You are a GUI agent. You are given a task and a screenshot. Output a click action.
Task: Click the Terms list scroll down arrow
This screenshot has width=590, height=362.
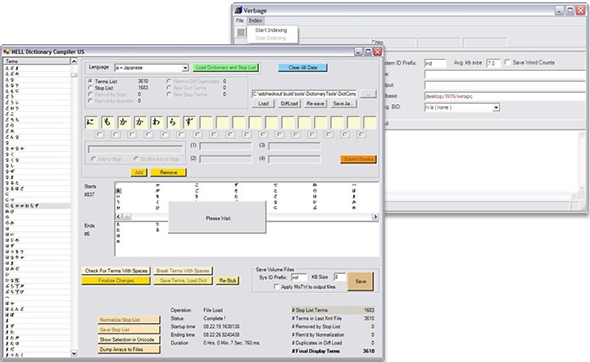point(74,353)
